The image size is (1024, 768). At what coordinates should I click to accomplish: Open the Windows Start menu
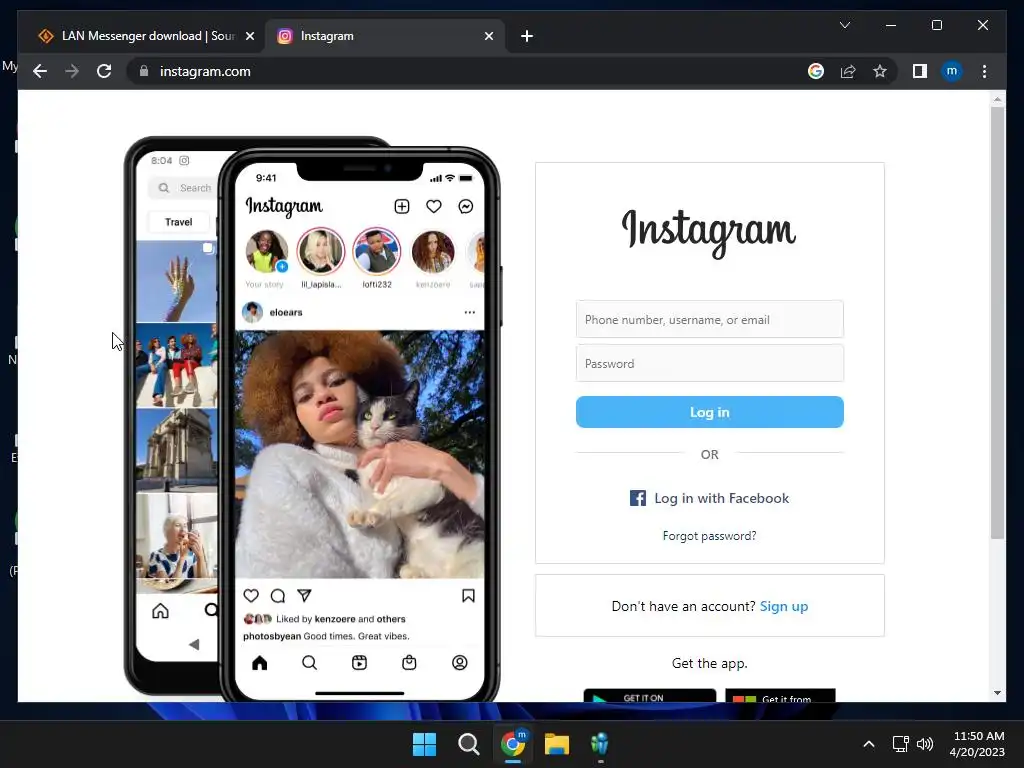[x=424, y=744]
